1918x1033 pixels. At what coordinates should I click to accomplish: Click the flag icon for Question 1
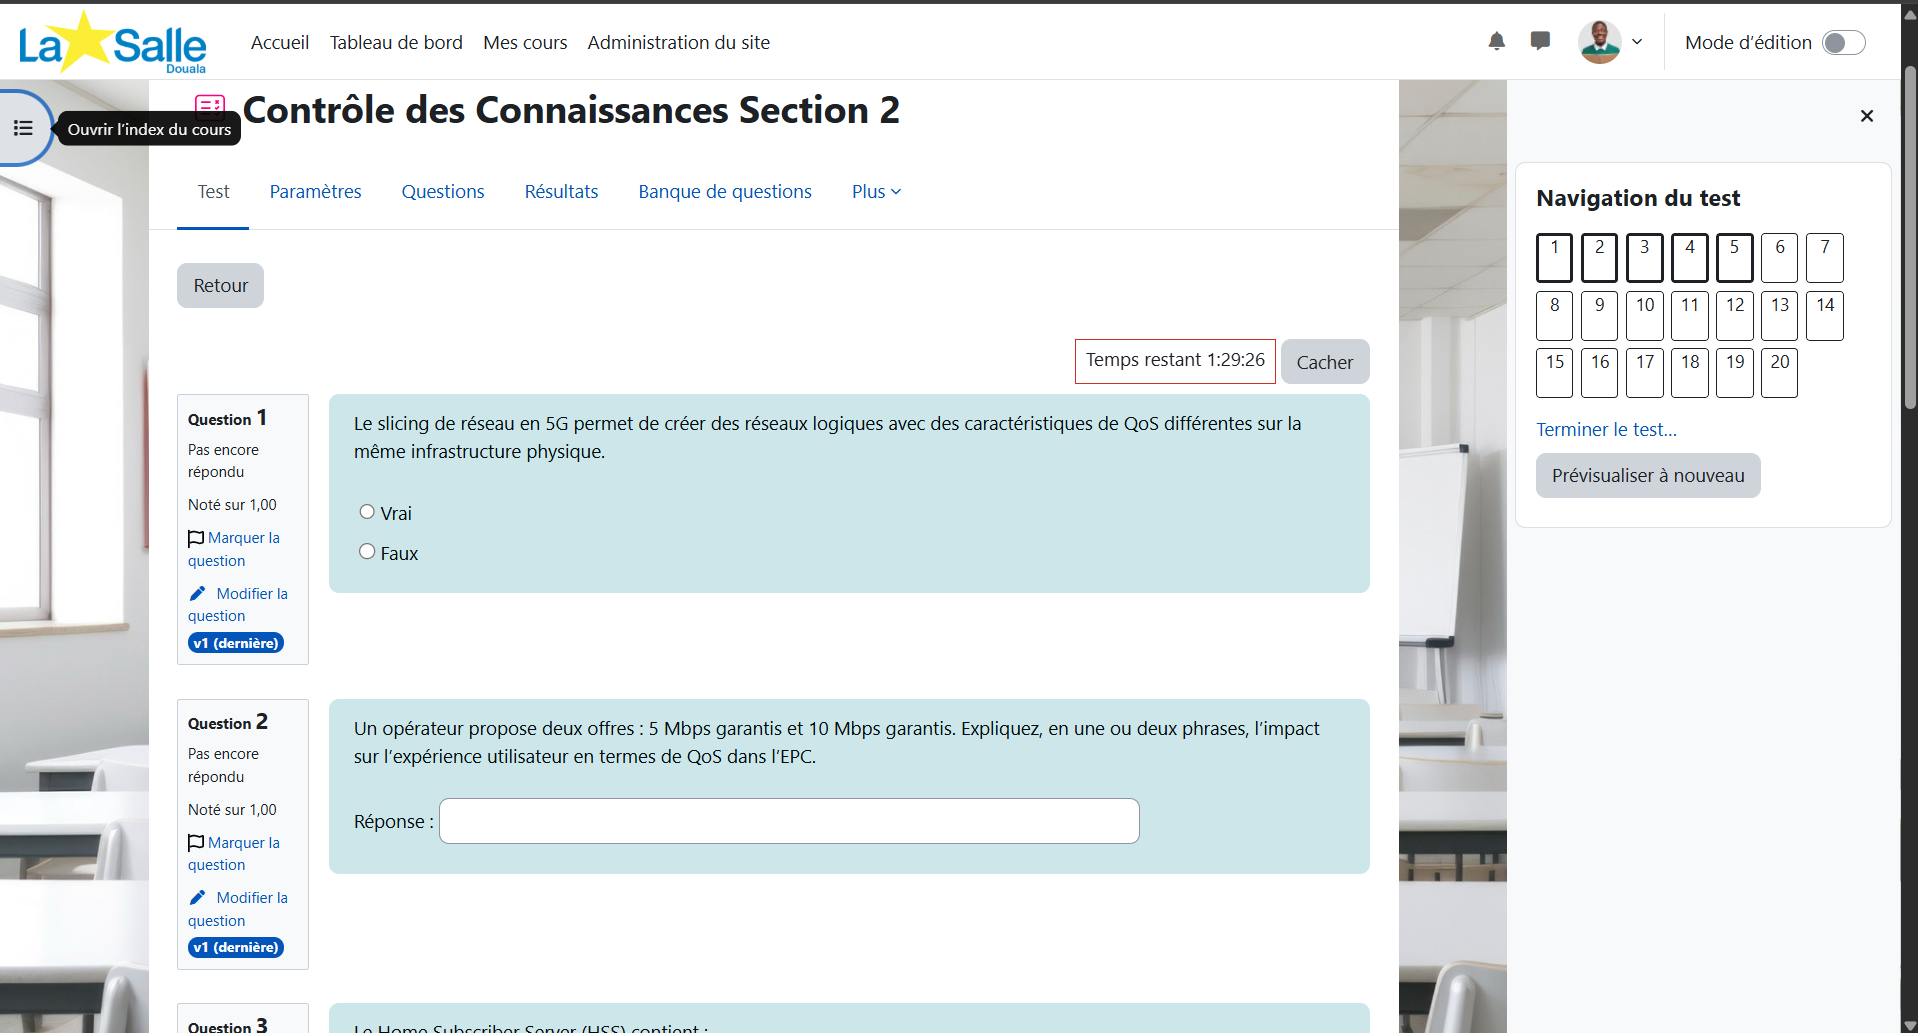(x=196, y=538)
